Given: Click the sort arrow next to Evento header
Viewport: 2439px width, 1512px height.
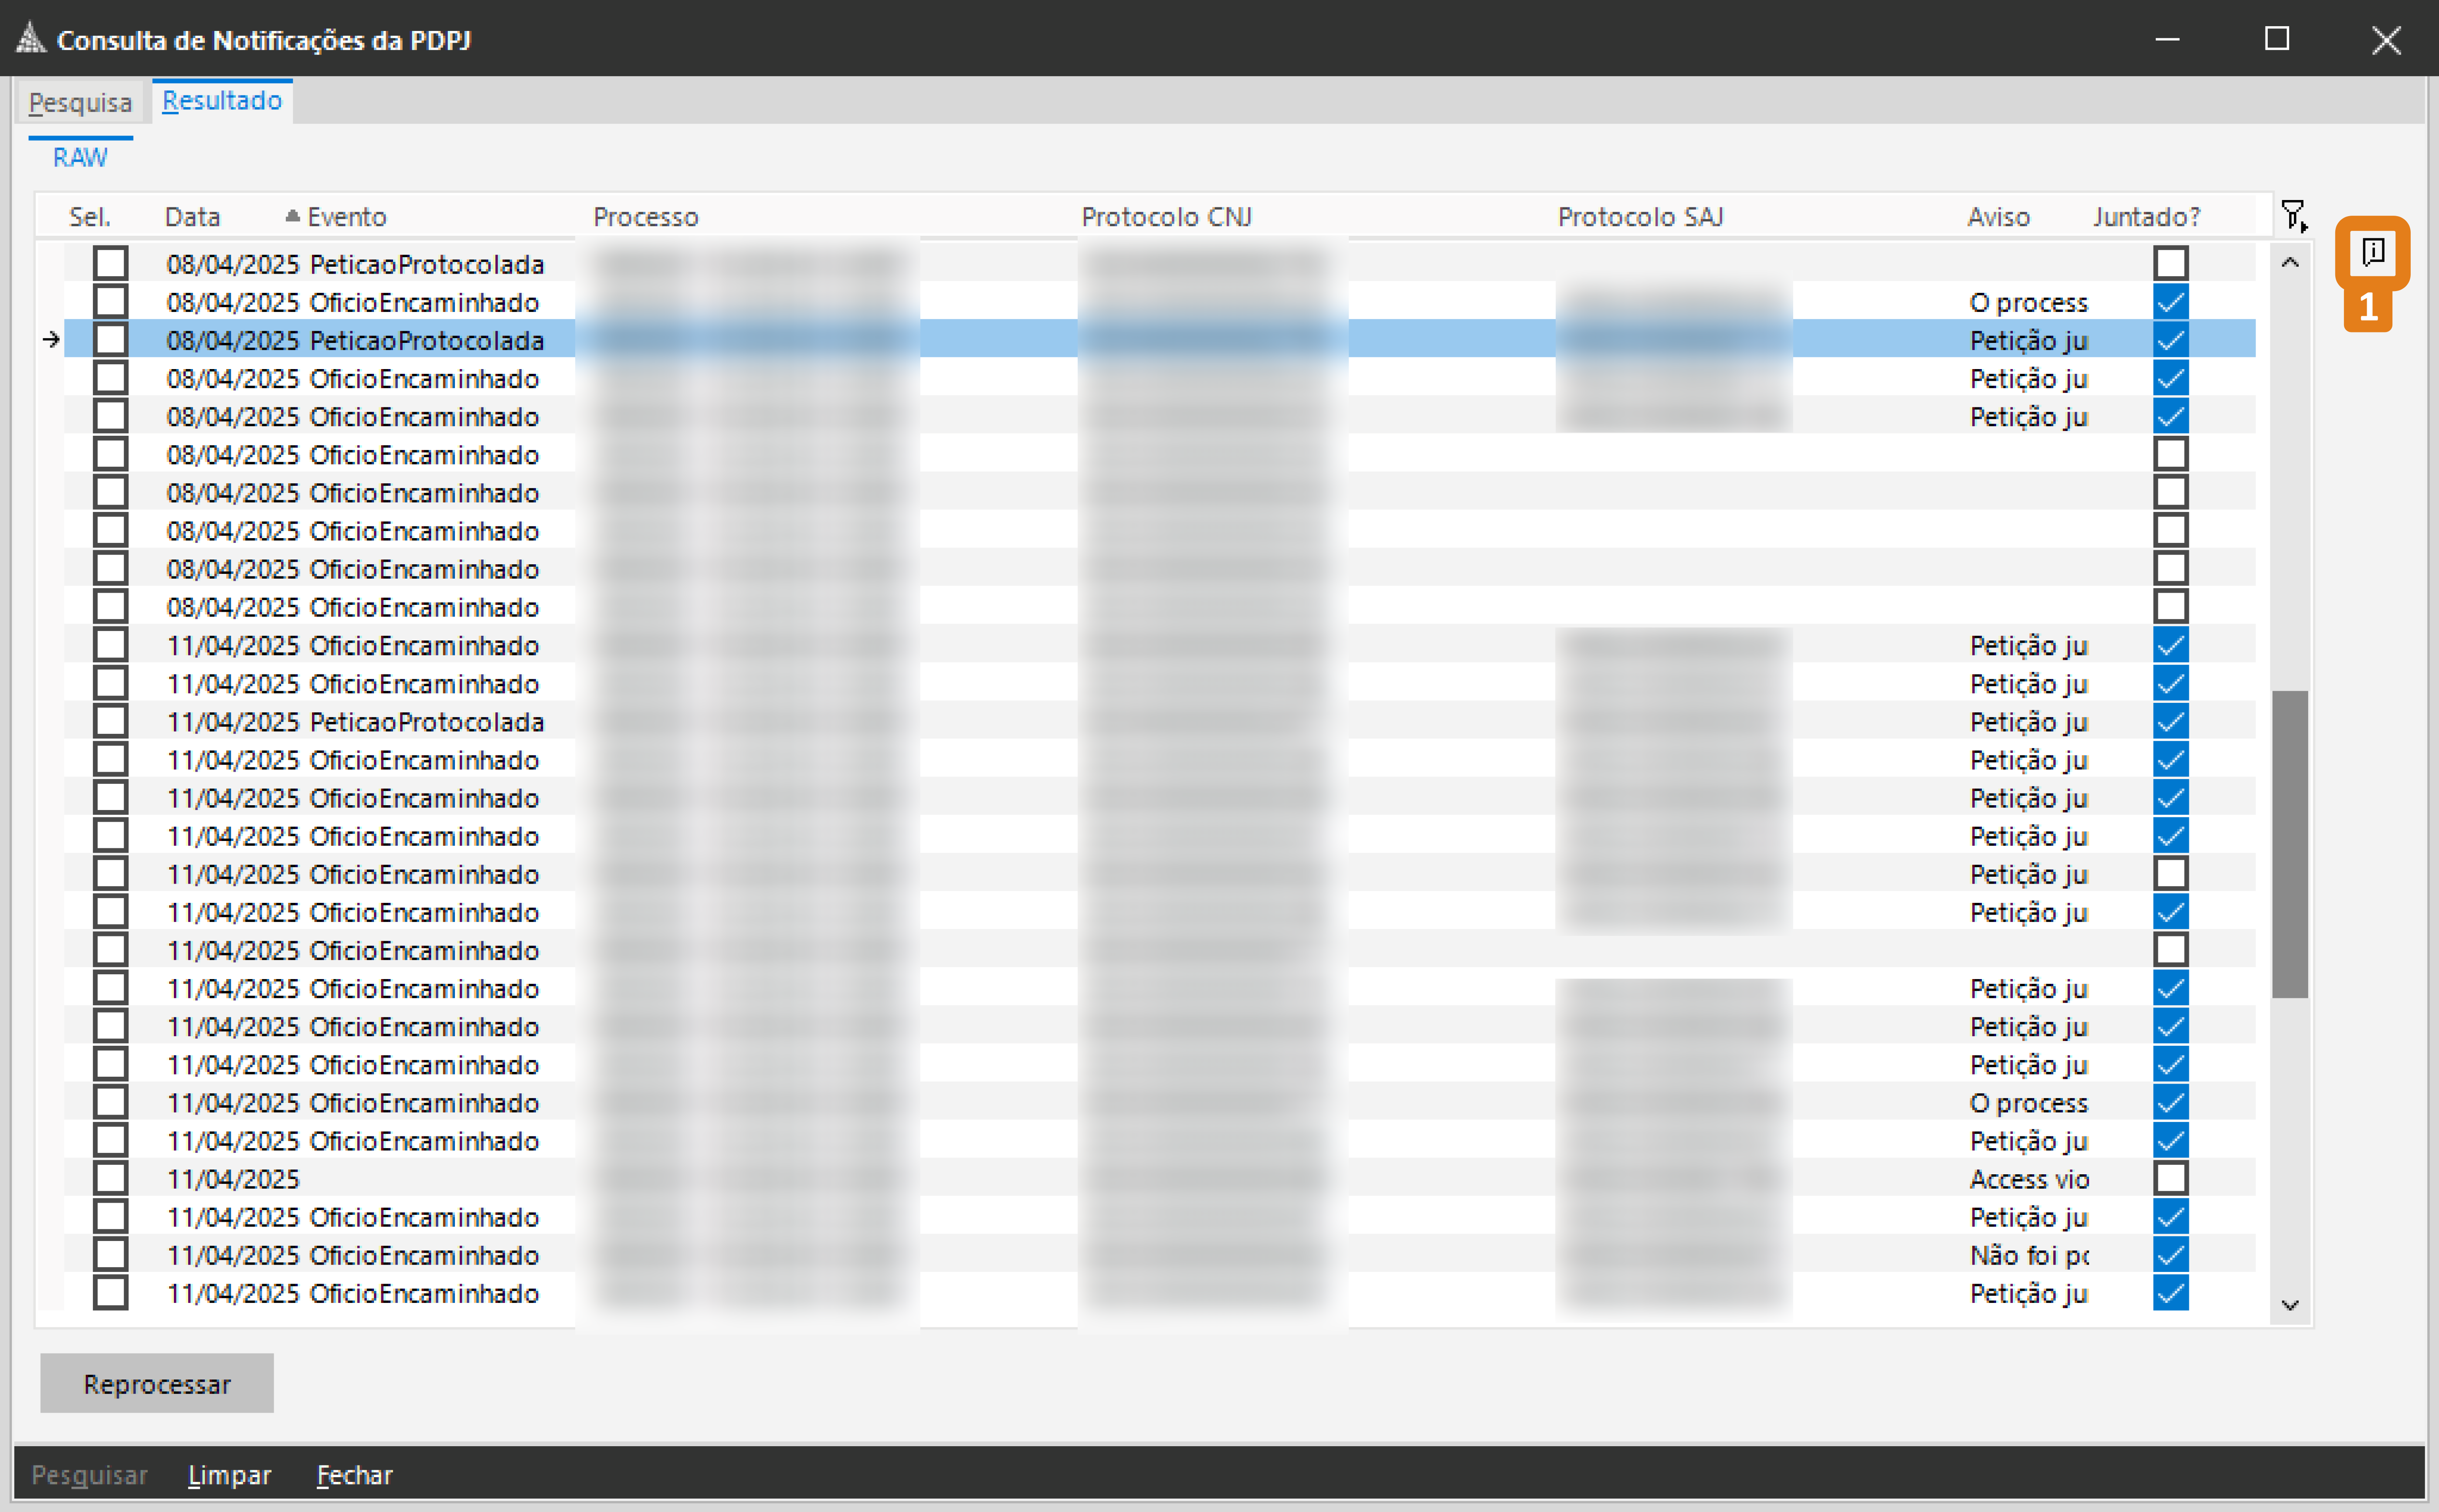Looking at the screenshot, I should [x=292, y=216].
